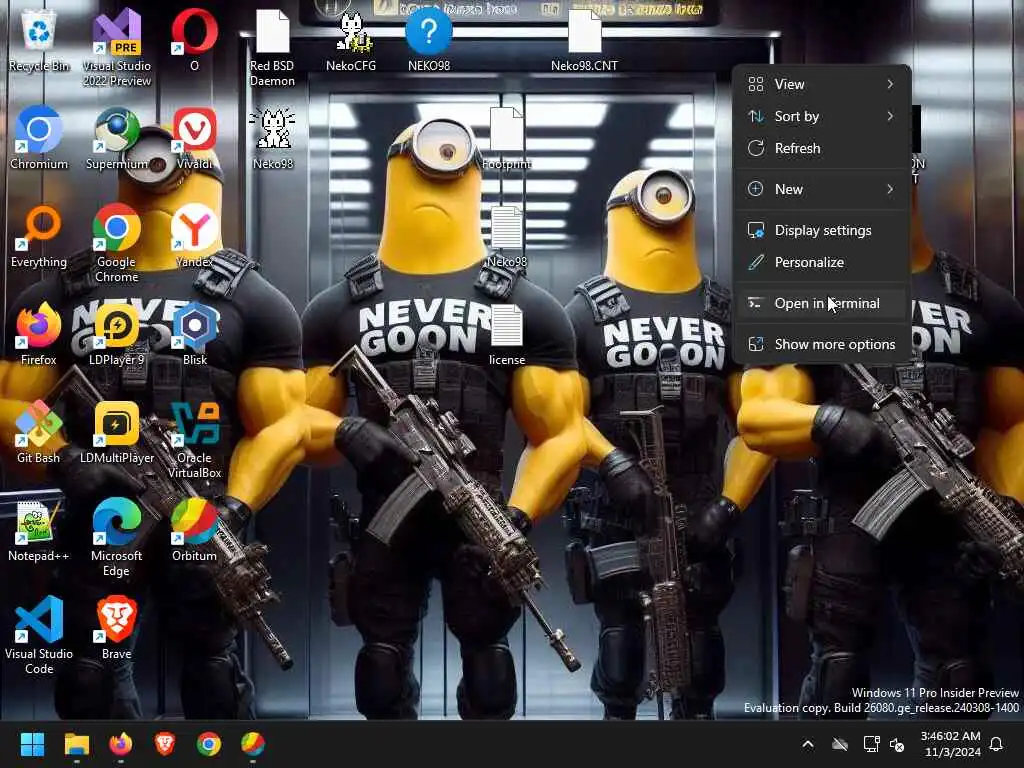Image resolution: width=1024 pixels, height=768 pixels.
Task: Open the New submenu
Action: [821, 189]
